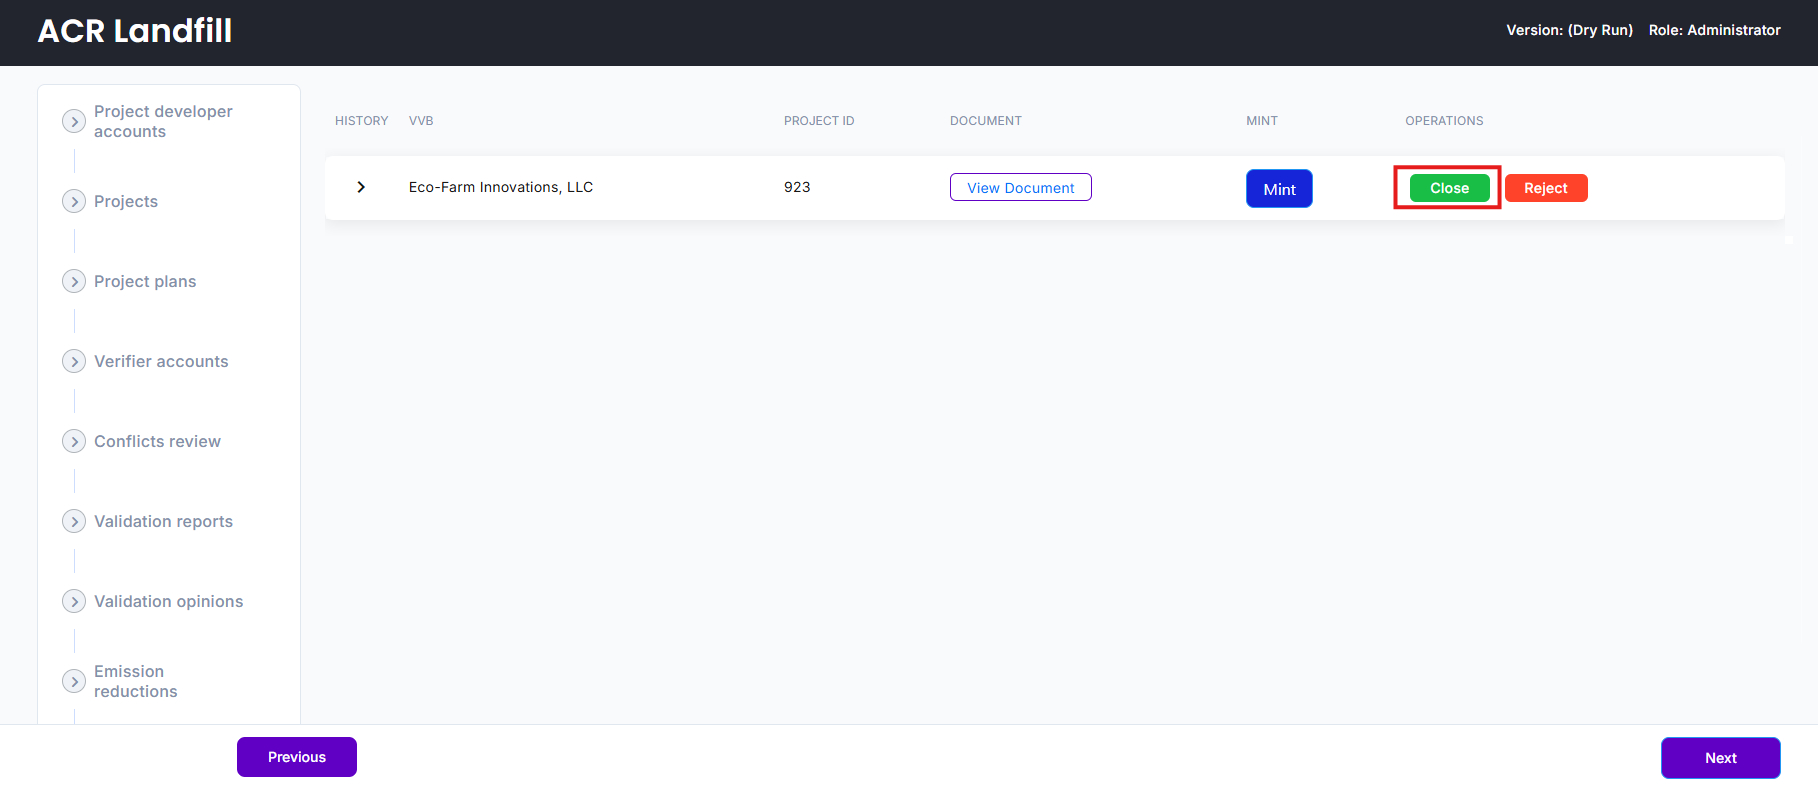Image resolution: width=1818 pixels, height=789 pixels.
Task: Click the ACR Landfill title
Action: pyautogui.click(x=135, y=31)
